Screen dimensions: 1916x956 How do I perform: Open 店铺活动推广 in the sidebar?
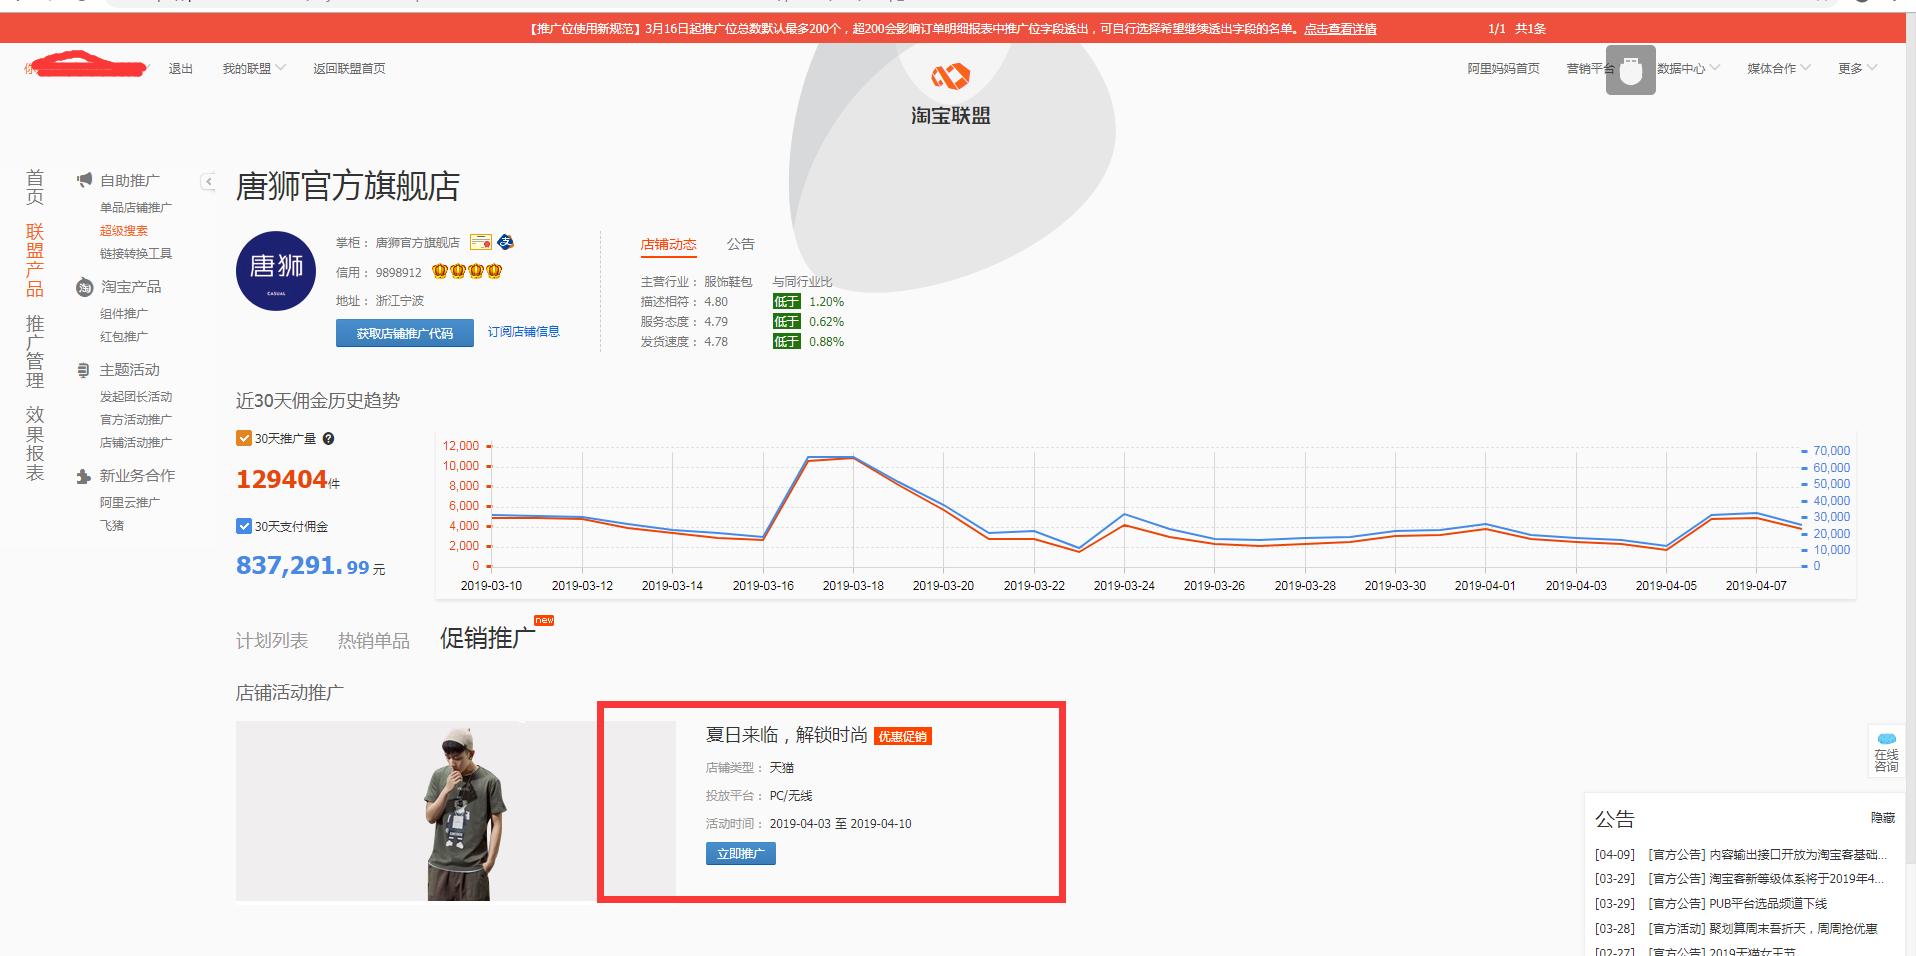[x=136, y=443]
